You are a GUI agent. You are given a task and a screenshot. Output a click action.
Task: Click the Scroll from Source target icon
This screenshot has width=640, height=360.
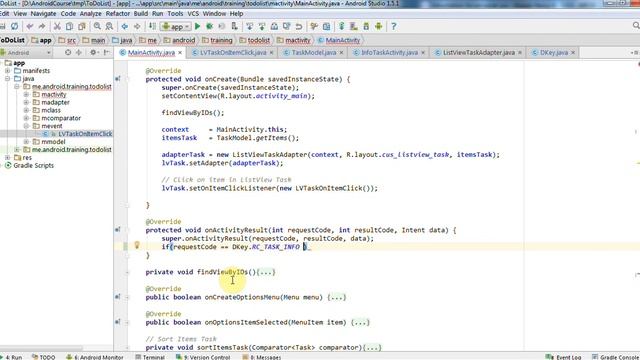click(x=68, y=53)
